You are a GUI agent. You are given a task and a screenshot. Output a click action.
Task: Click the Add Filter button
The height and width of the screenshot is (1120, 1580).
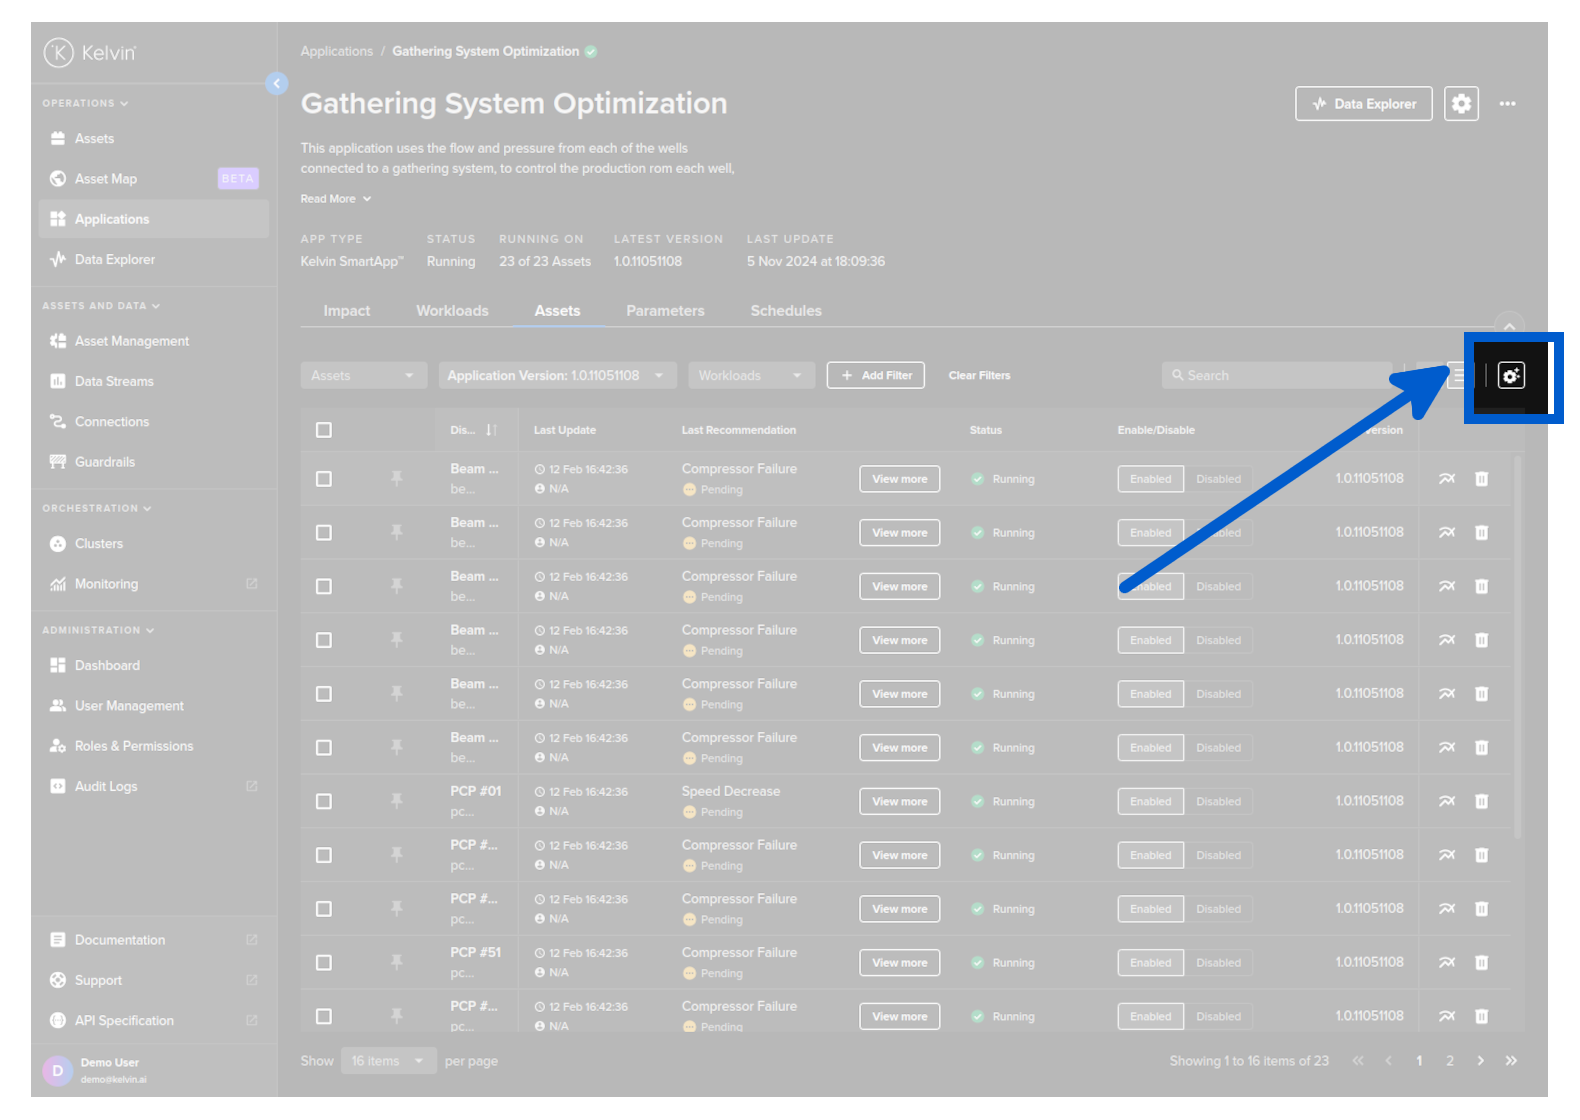(x=875, y=376)
